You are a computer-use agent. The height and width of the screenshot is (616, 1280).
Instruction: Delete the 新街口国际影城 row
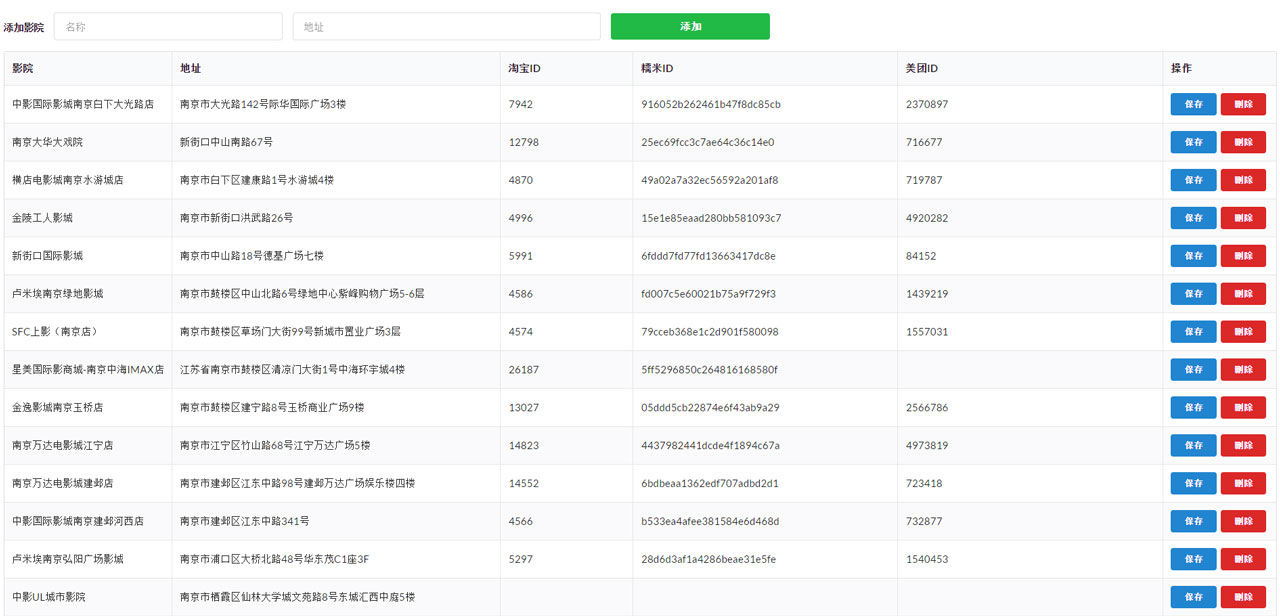tap(1243, 256)
